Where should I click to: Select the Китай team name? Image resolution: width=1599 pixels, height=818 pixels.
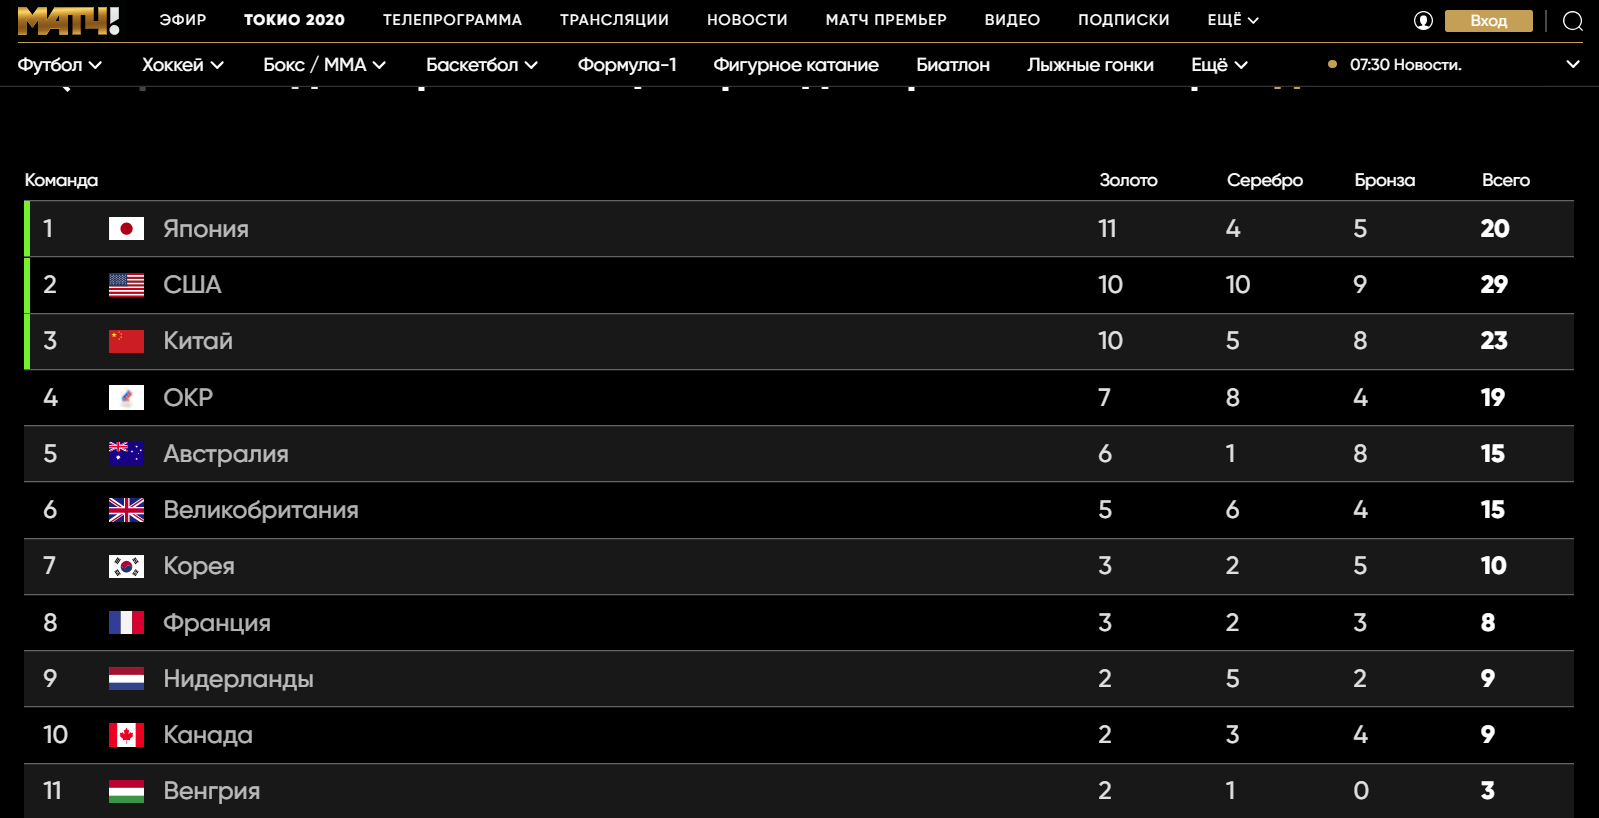[198, 341]
